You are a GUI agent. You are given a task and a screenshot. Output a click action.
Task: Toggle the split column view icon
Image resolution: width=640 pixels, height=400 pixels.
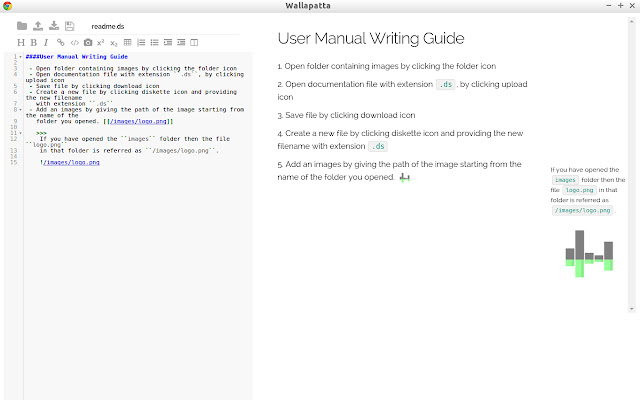(x=194, y=42)
